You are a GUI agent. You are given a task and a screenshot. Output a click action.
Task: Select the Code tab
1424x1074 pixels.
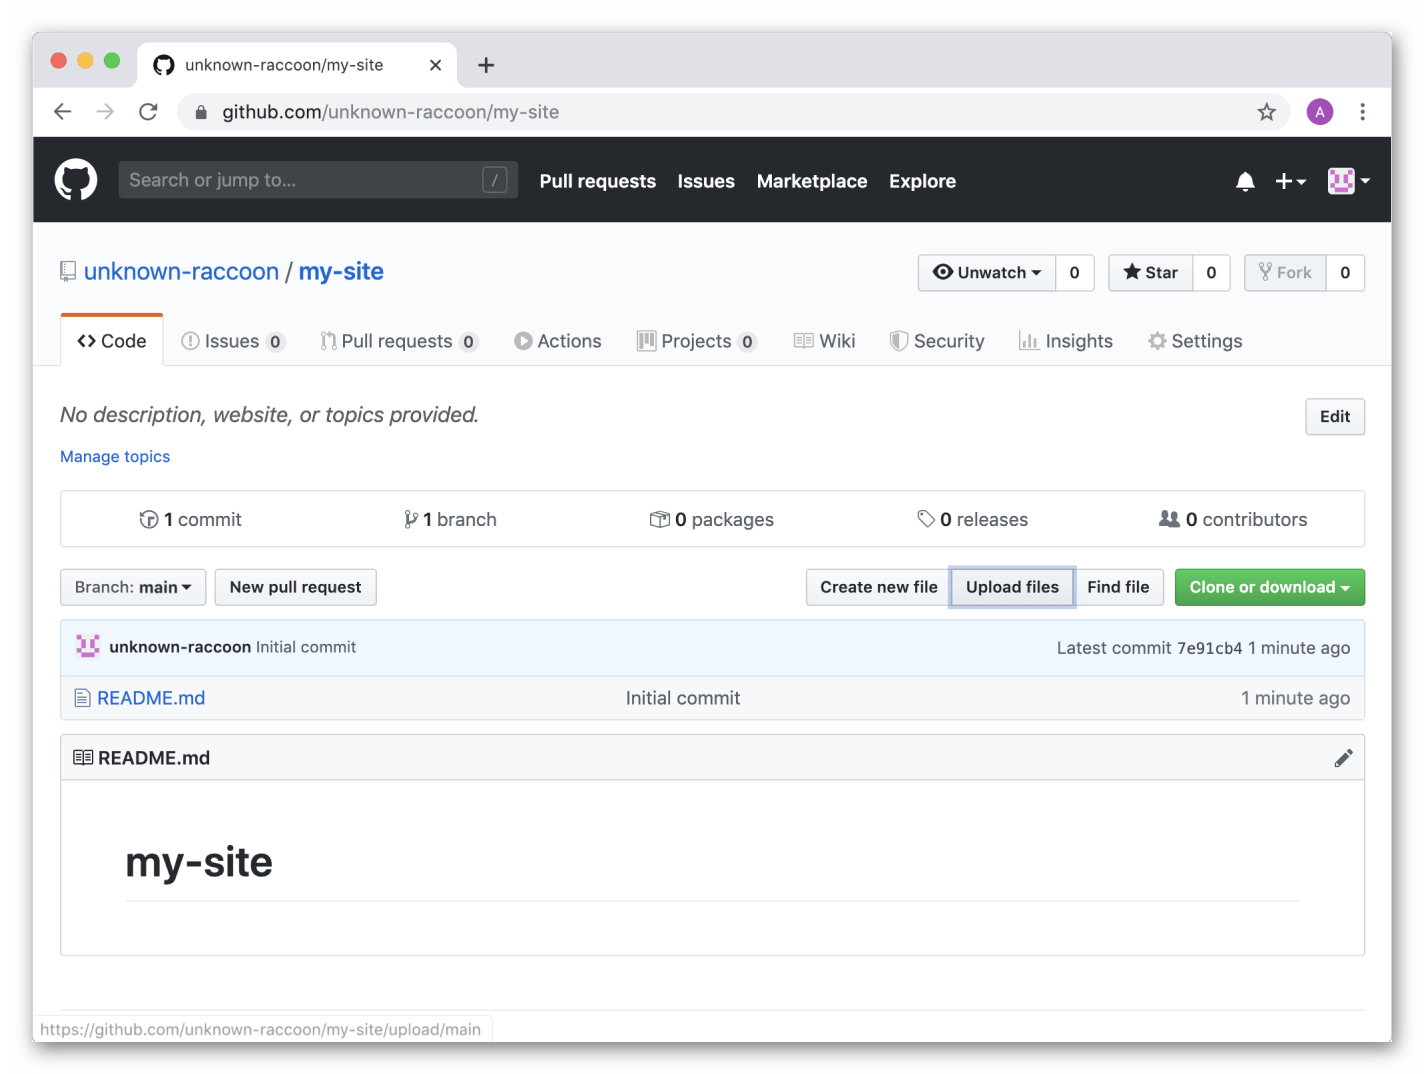112,341
